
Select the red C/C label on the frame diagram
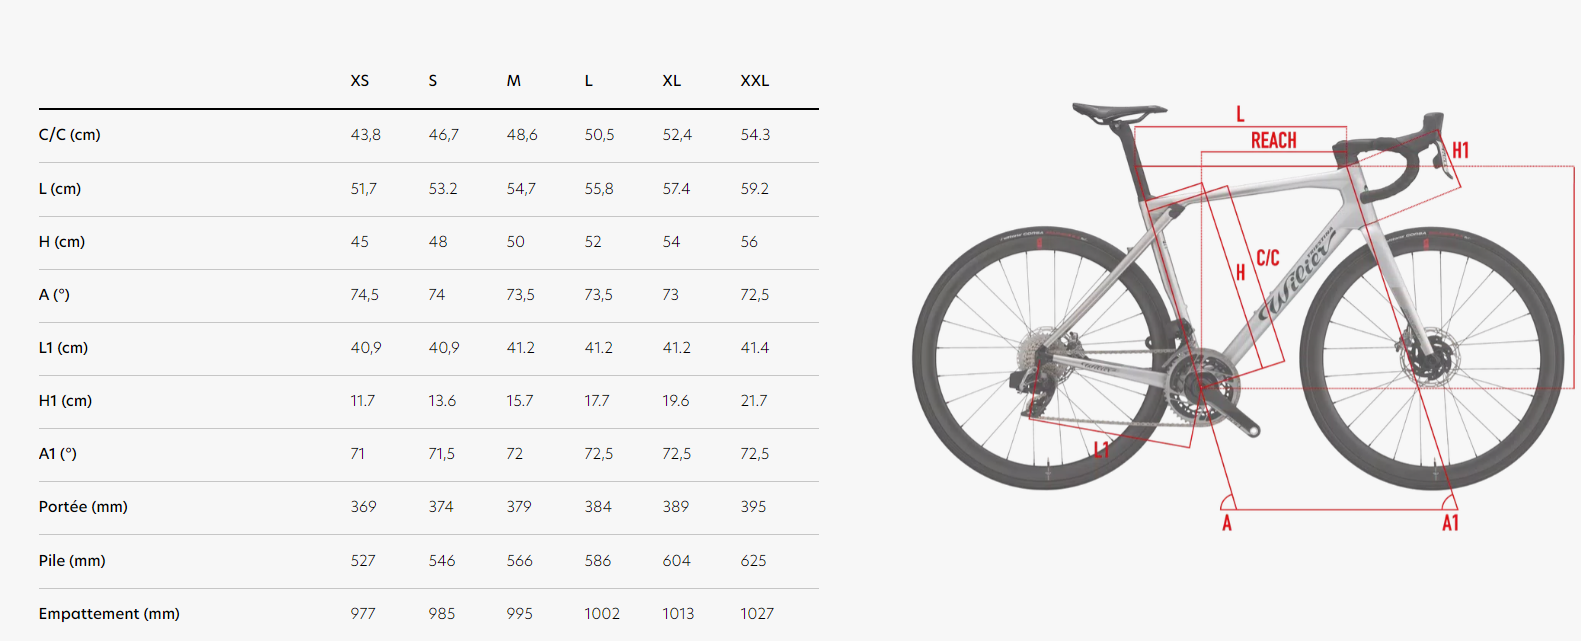point(1267,258)
